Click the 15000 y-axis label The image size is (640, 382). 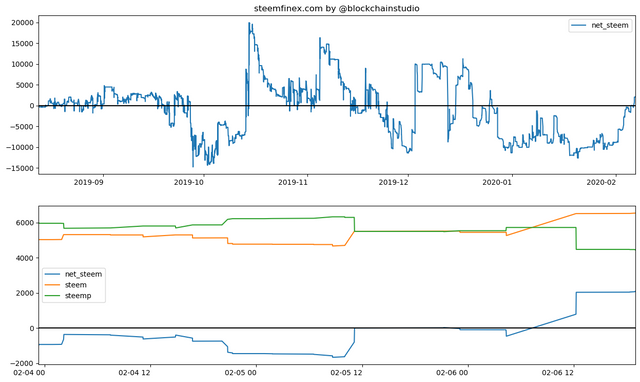click(x=22, y=44)
